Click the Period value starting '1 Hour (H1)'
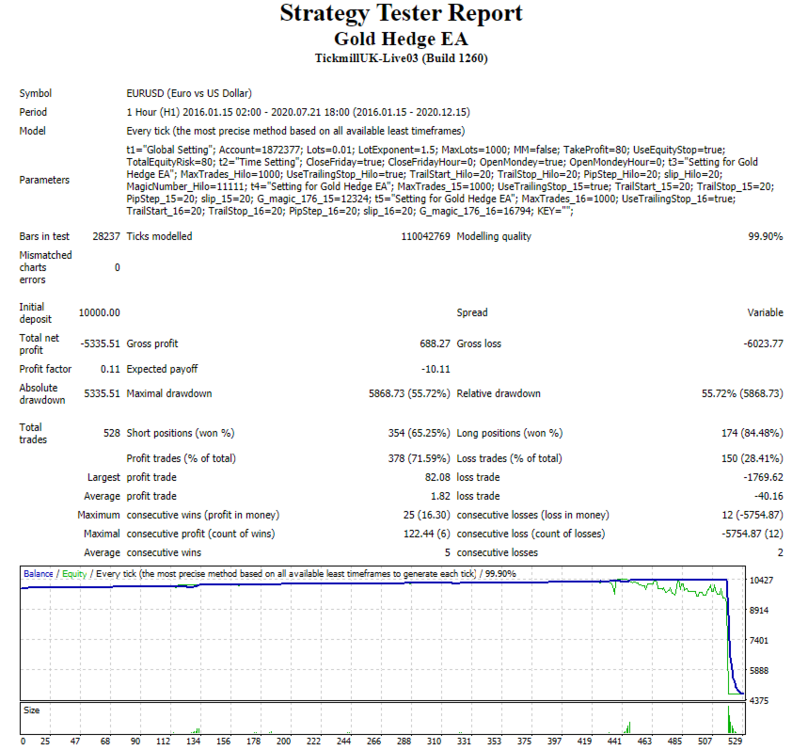 (298, 112)
